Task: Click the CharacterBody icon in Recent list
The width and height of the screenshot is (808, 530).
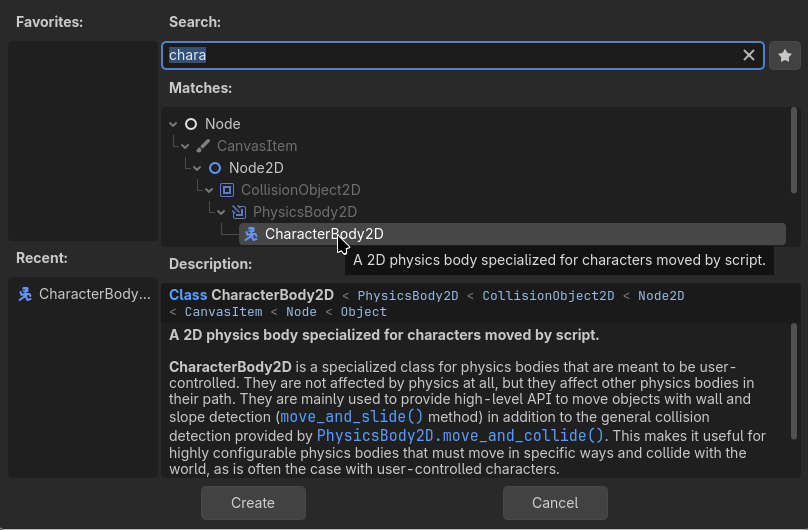Action: 25,294
